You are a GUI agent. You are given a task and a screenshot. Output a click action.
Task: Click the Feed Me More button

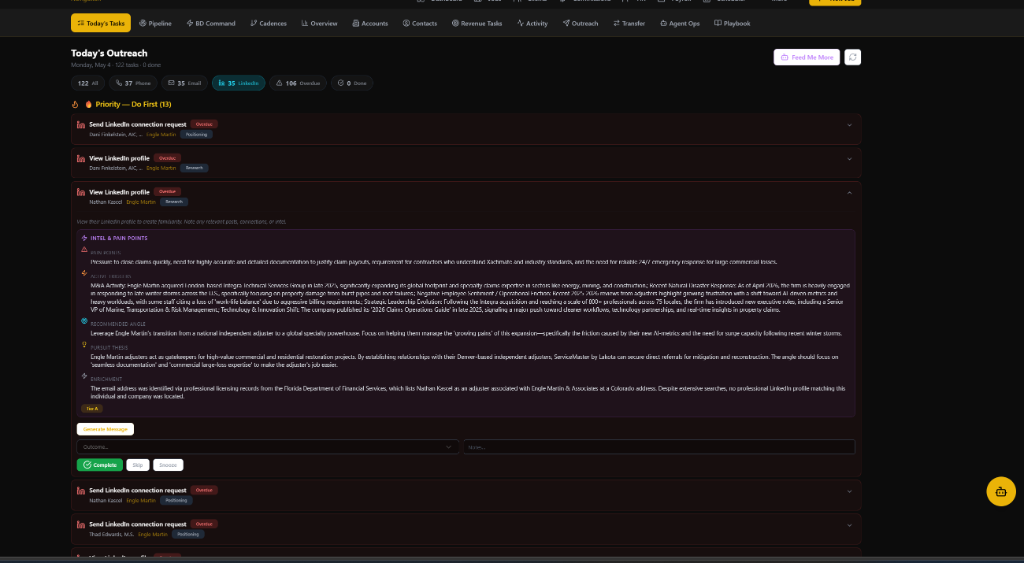pos(807,57)
